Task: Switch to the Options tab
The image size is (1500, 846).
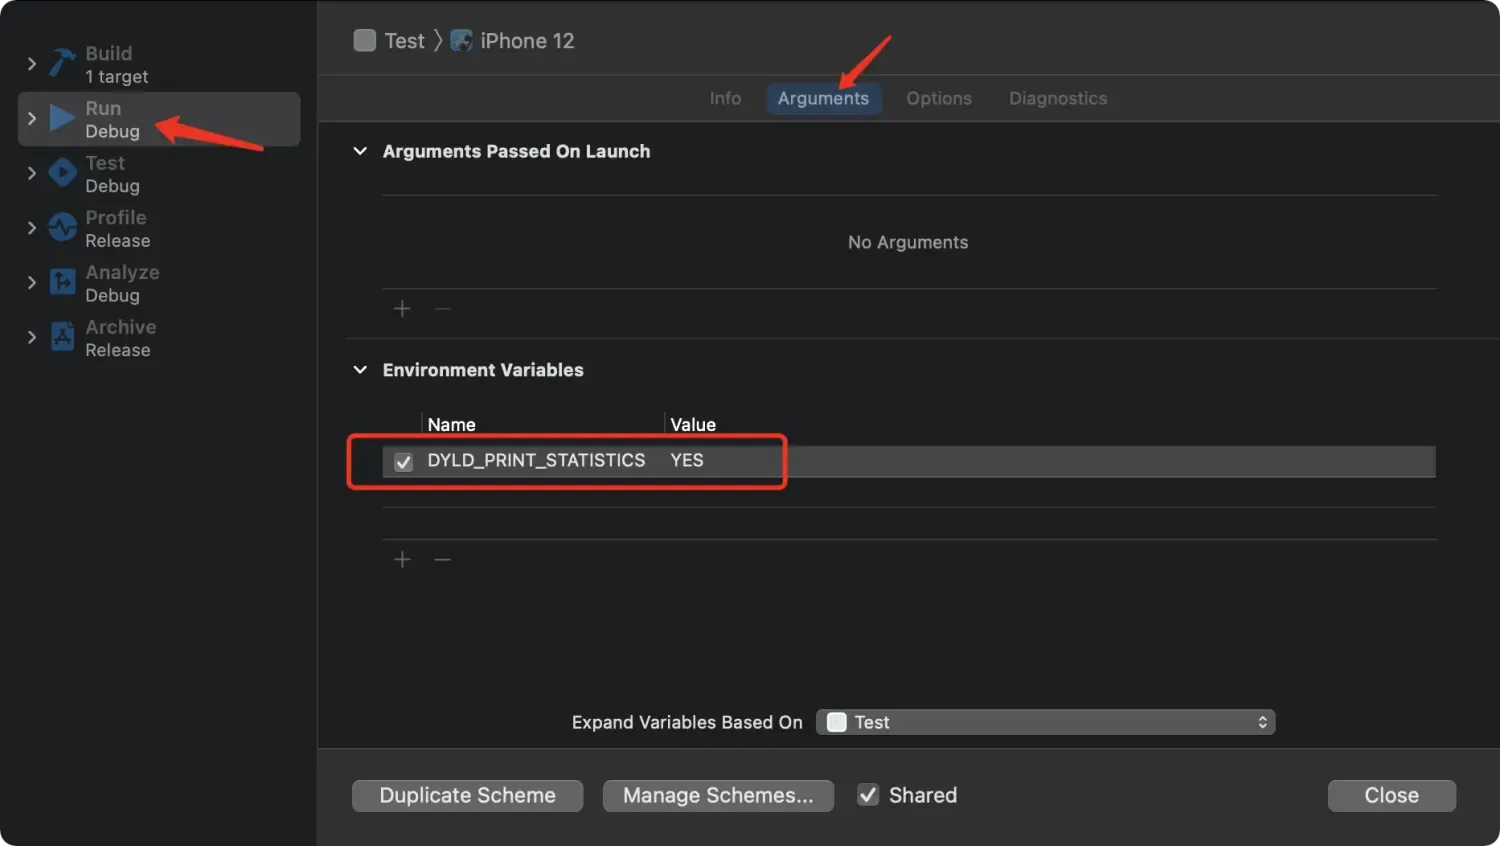Action: click(938, 98)
